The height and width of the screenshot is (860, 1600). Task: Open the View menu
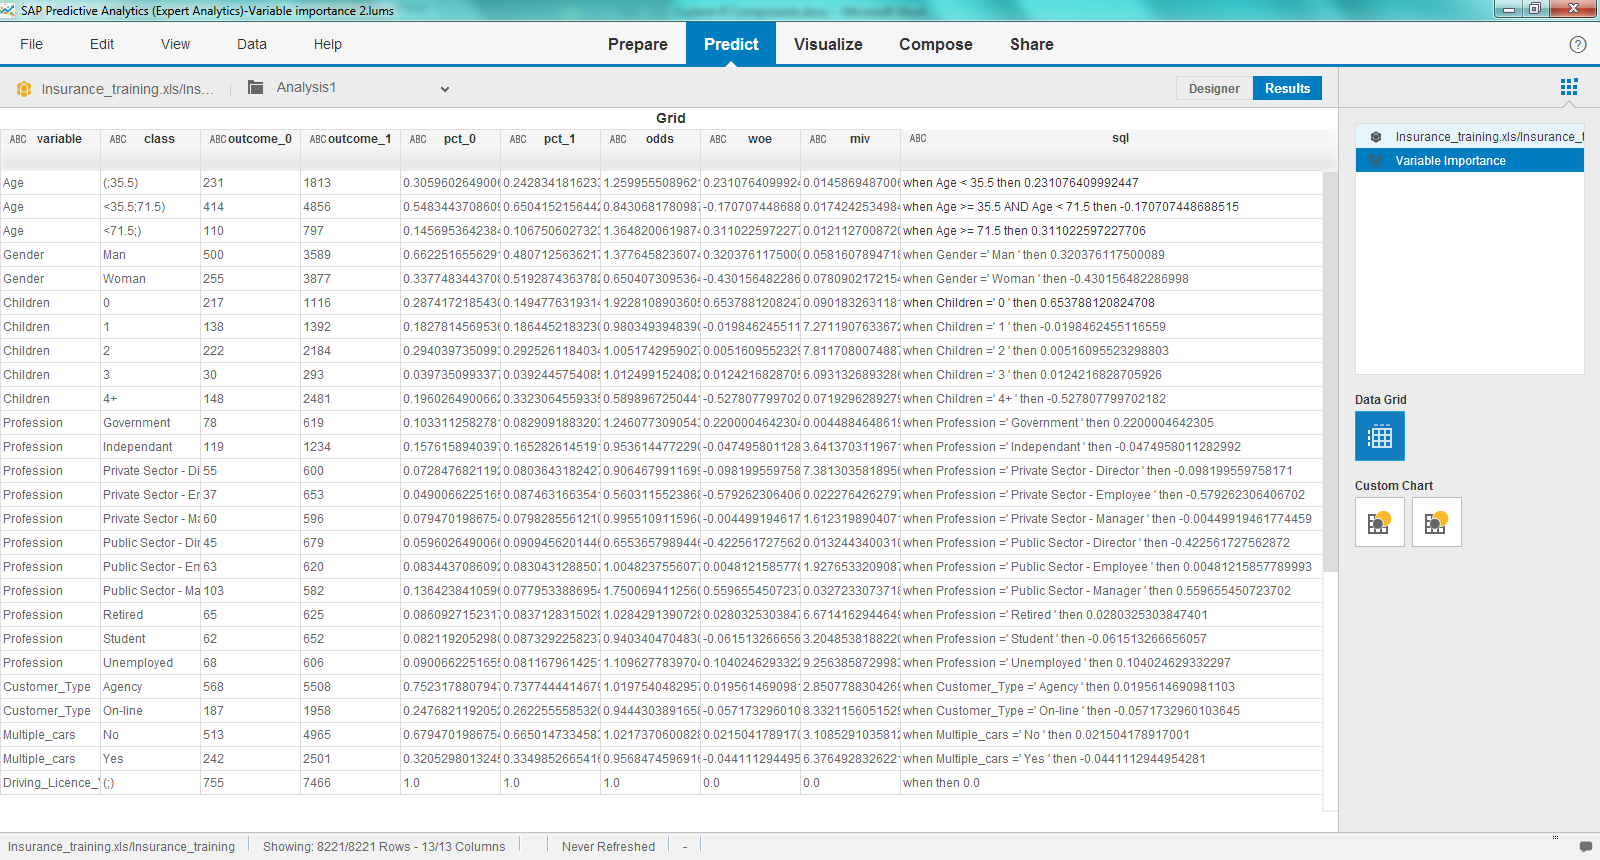click(175, 44)
